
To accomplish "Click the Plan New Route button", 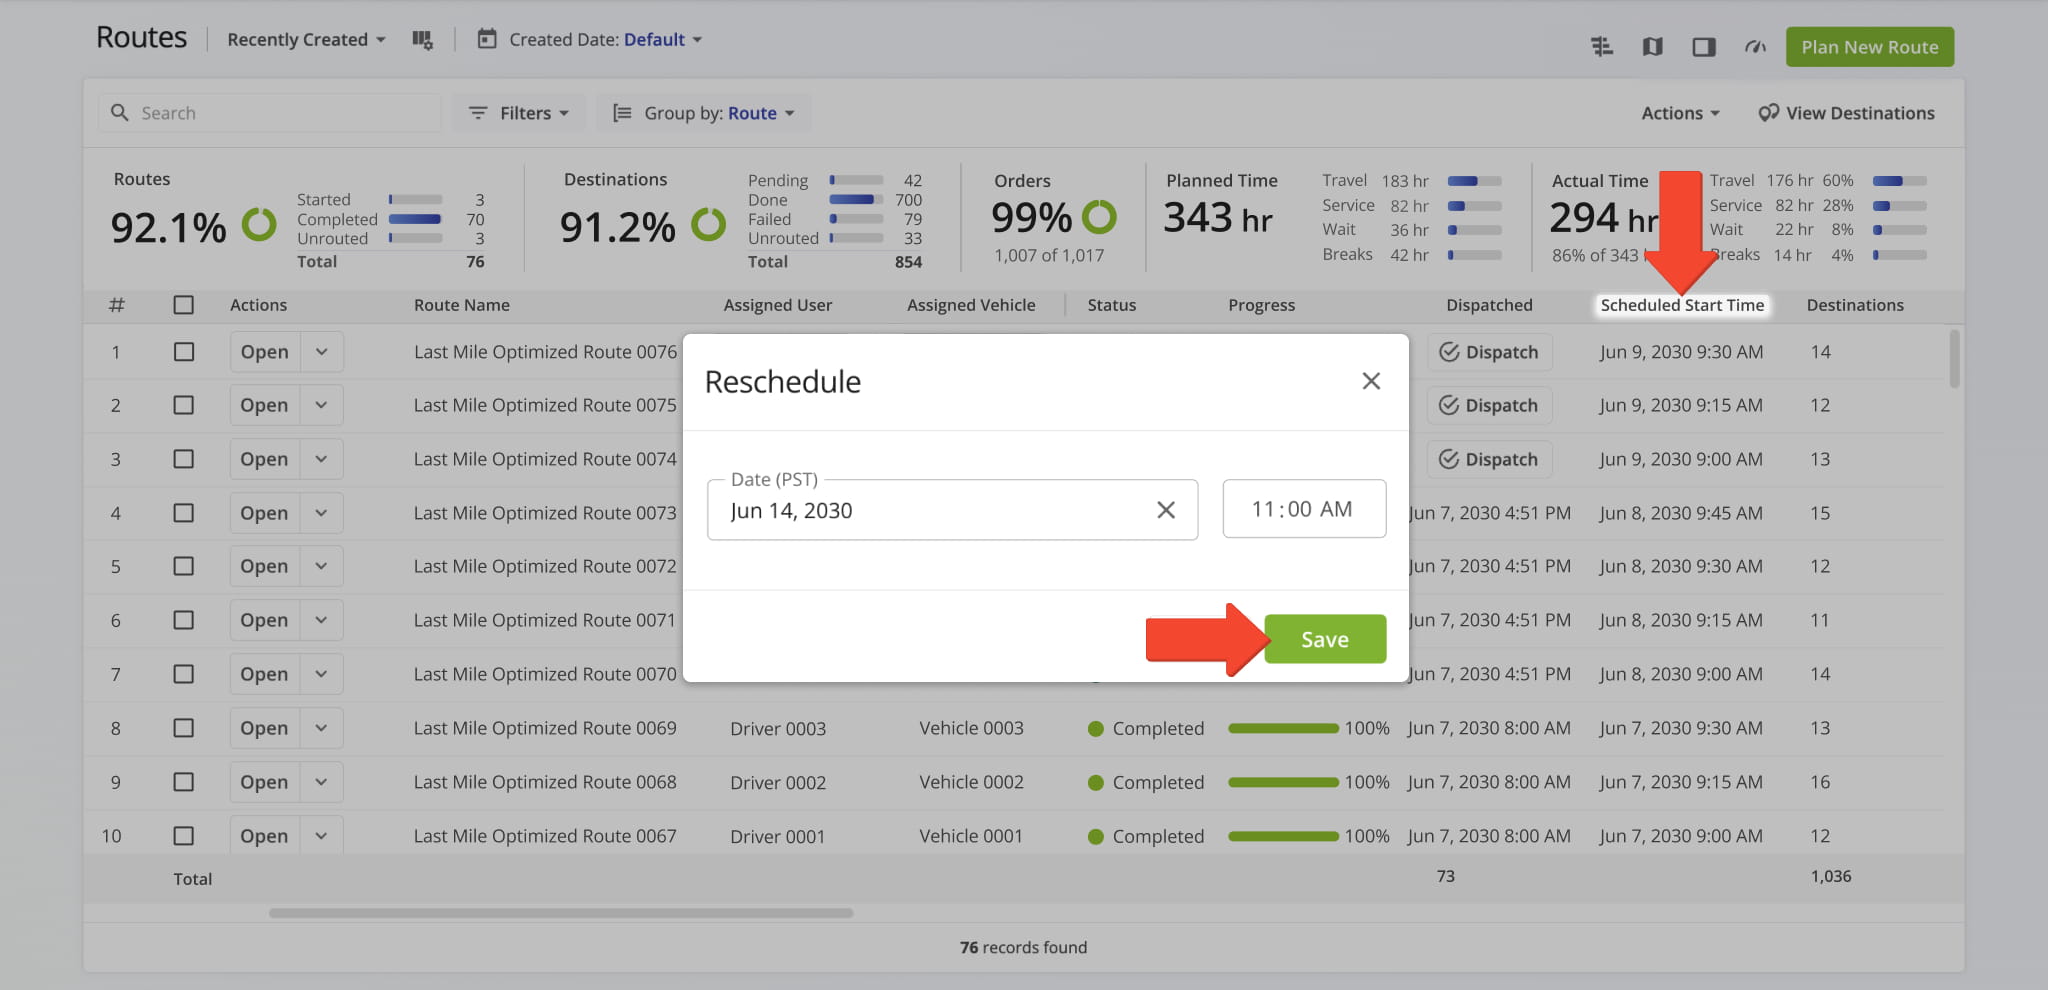I will coord(1869,47).
